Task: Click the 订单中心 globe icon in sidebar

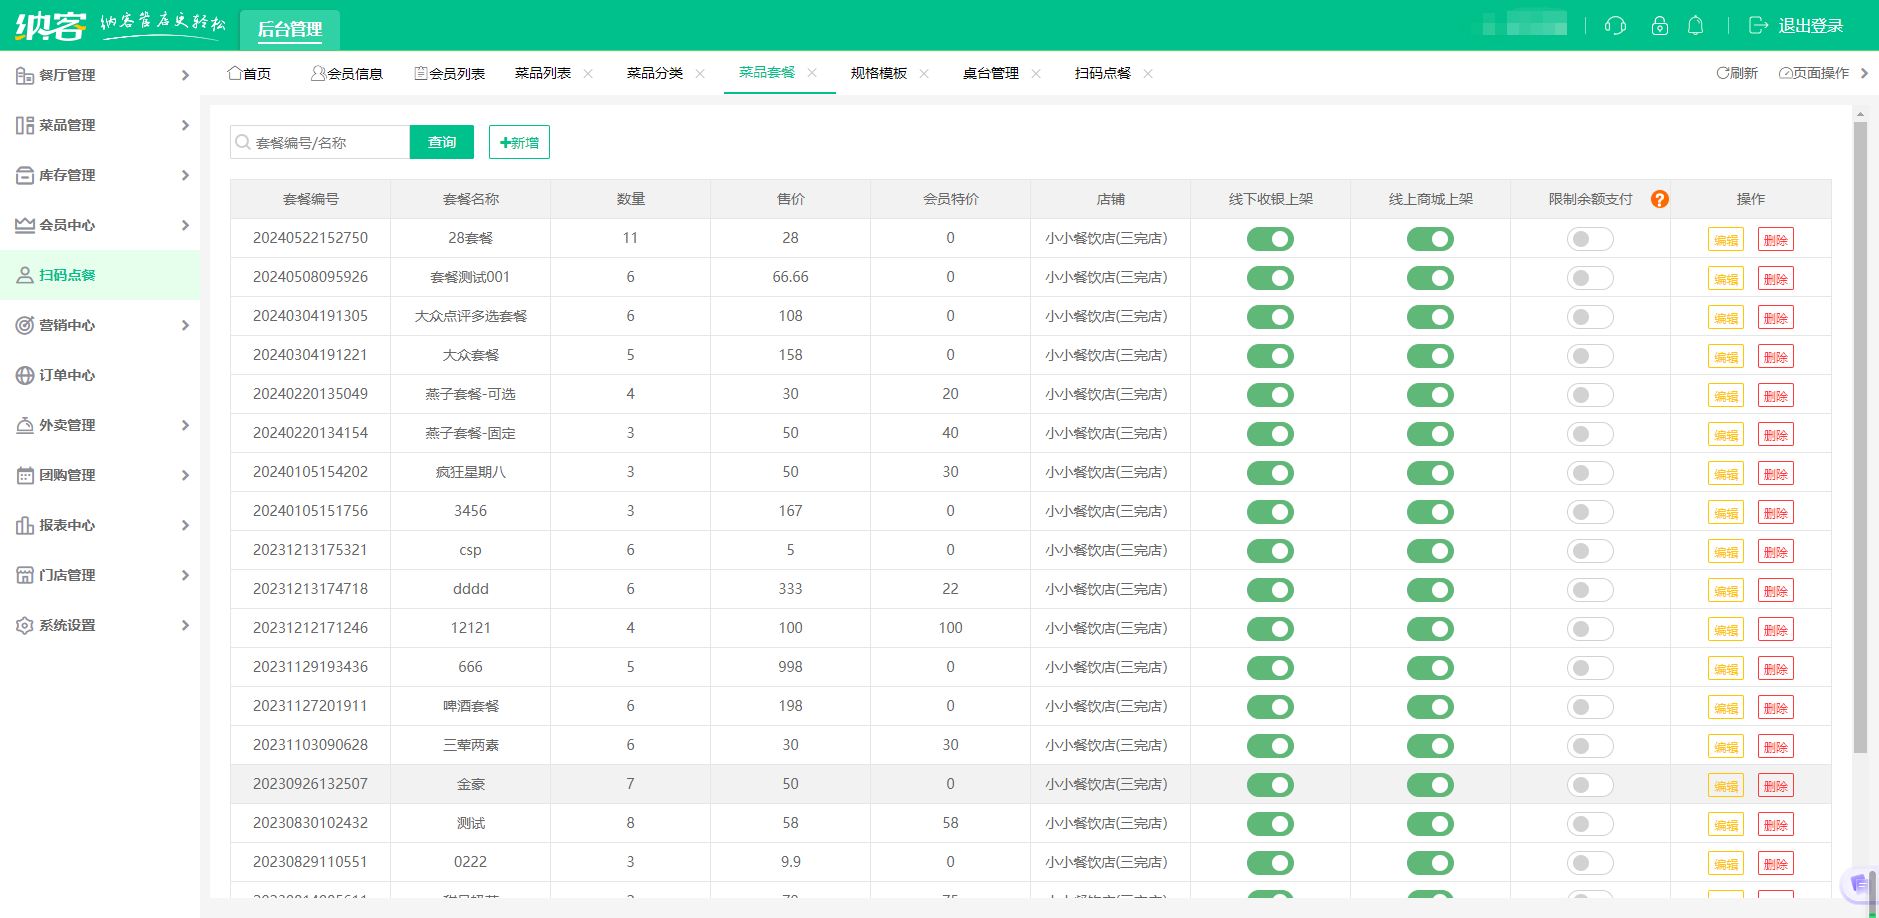Action: (x=25, y=375)
